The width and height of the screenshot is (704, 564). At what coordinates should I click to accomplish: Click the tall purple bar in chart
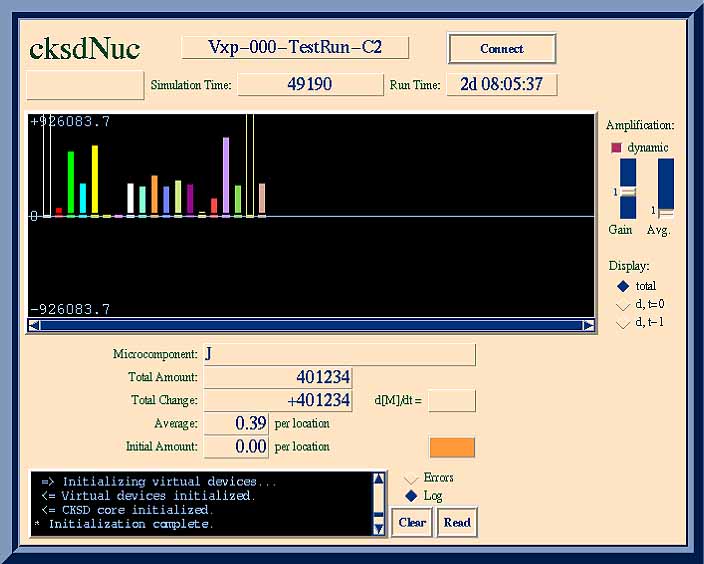pyautogui.click(x=226, y=176)
